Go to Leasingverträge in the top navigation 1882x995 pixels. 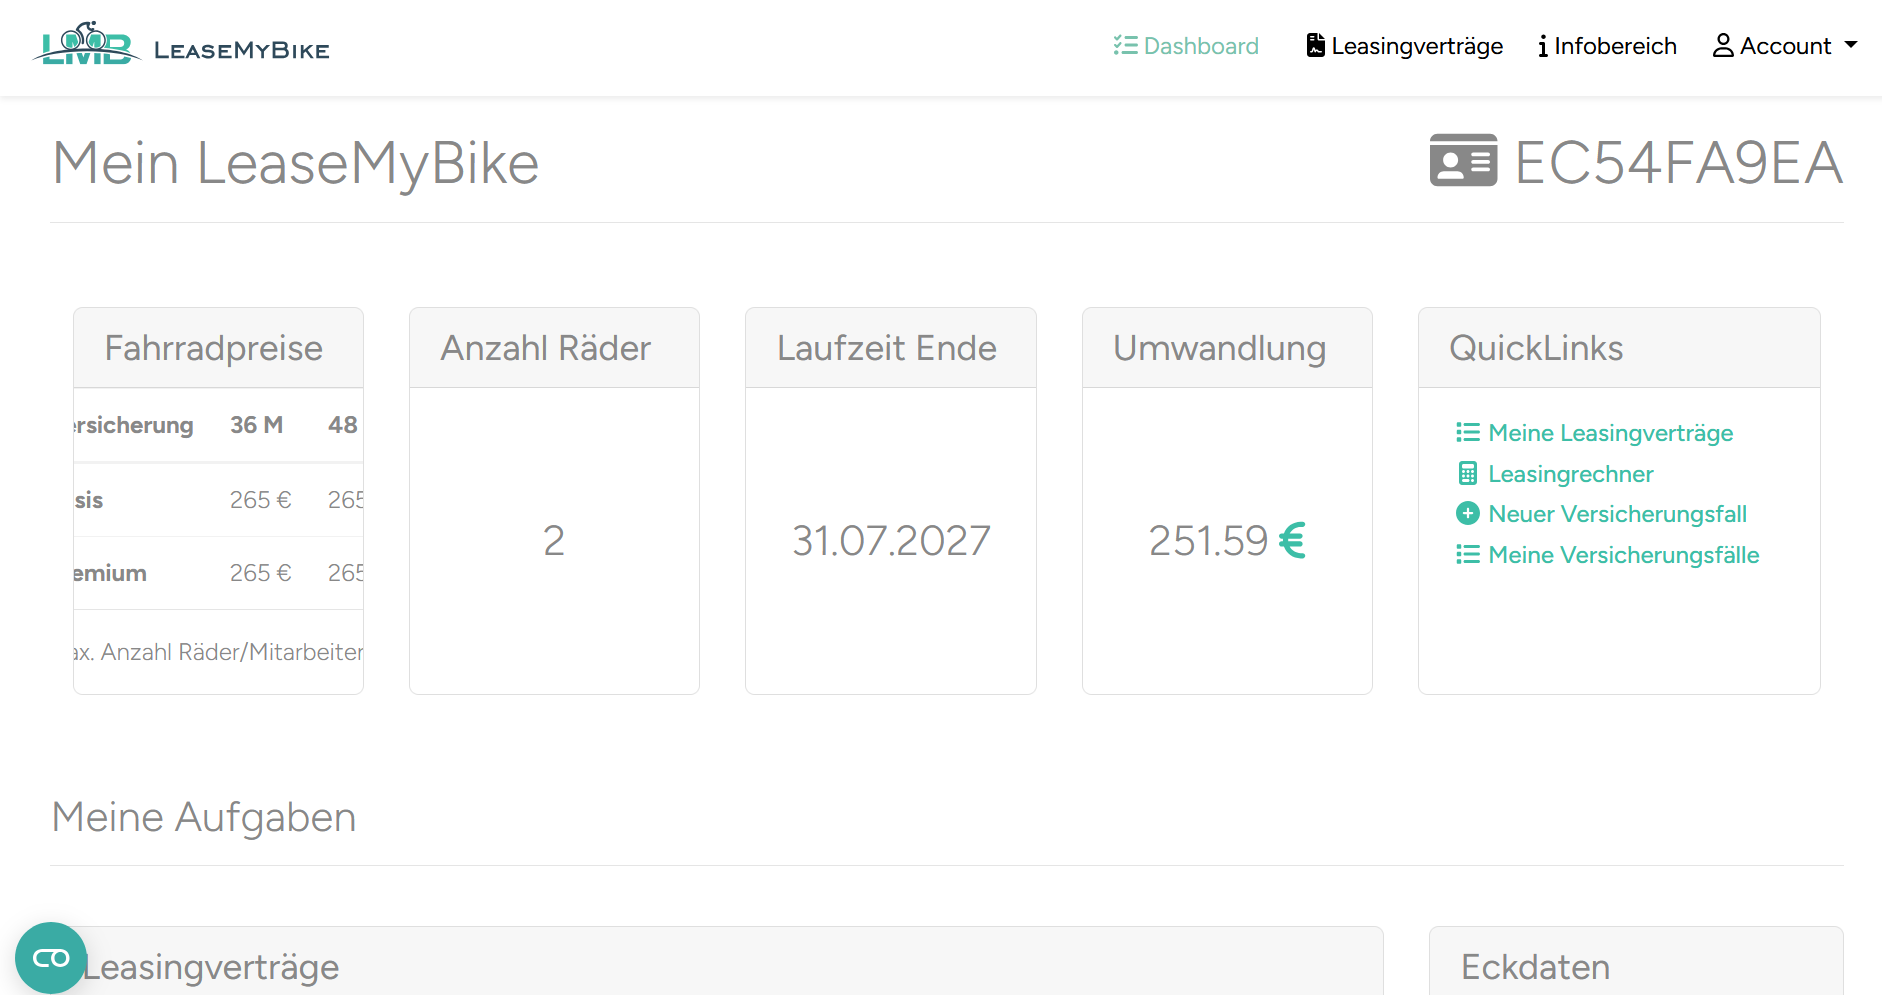(x=1404, y=46)
